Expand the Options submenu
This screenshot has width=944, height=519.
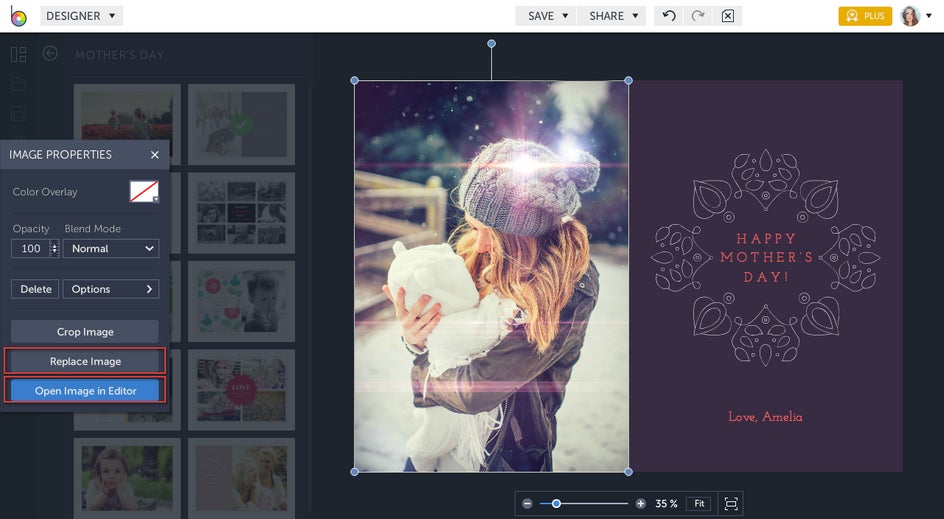[111, 289]
